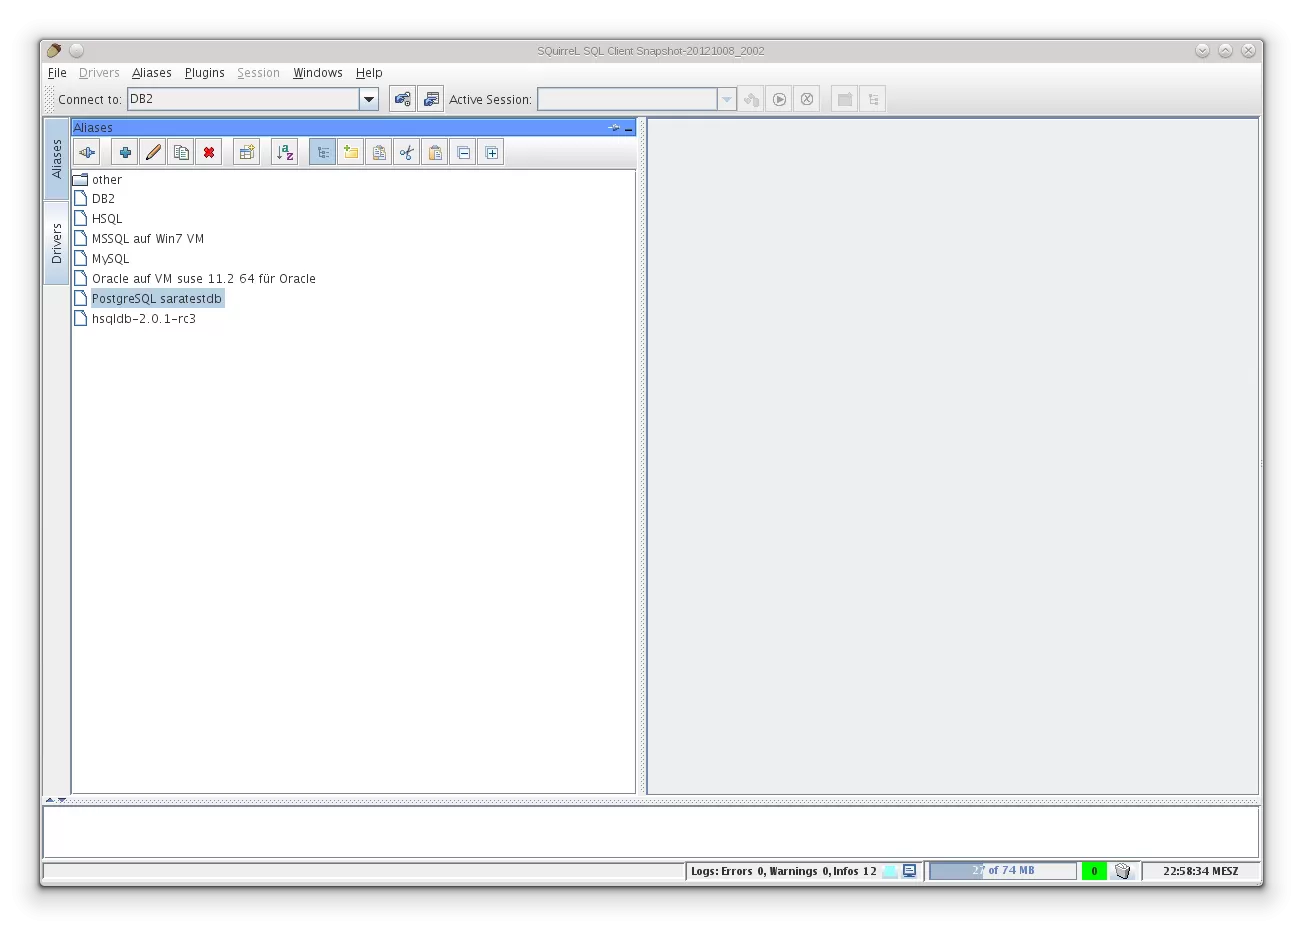The image size is (1303, 926).
Task: Run the garbage collector in the status bar
Action: [x=1122, y=870]
